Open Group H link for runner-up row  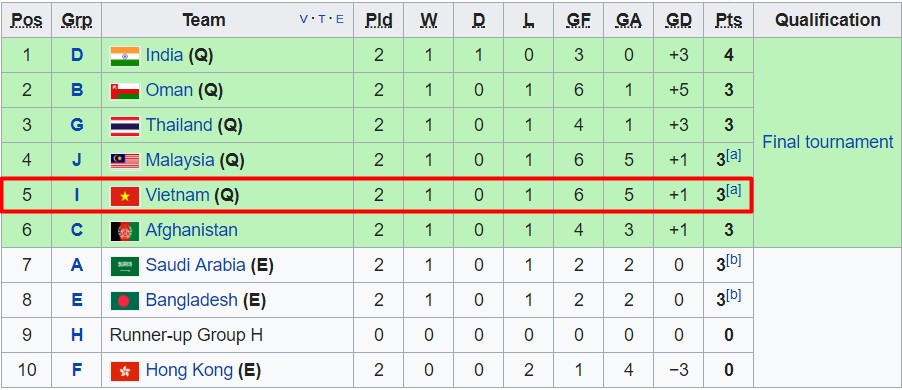click(77, 335)
